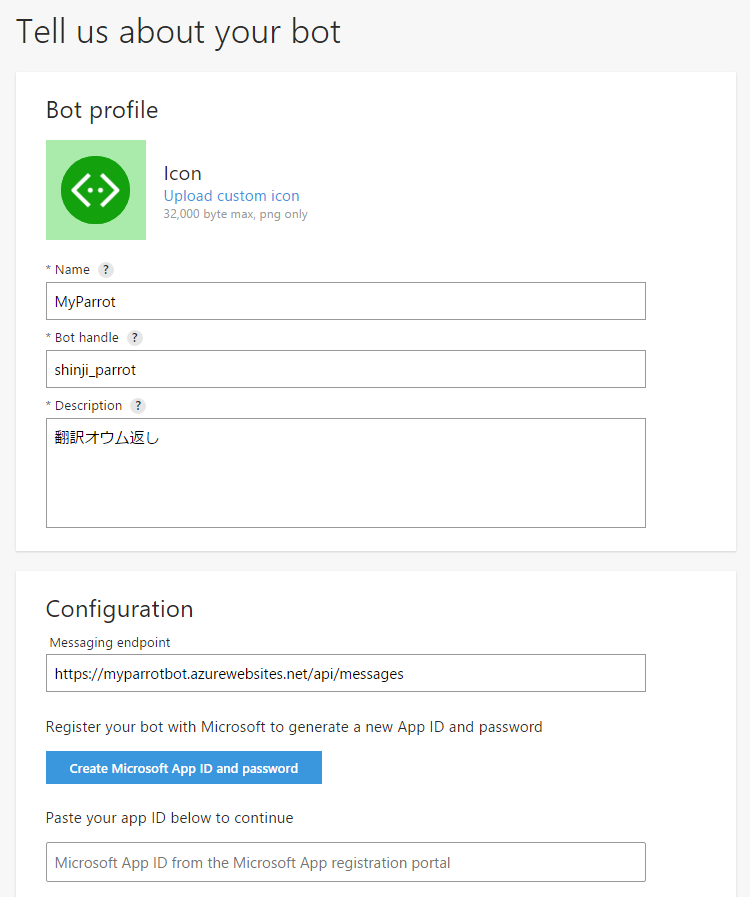Click the 'Paste your app ID below' text

click(169, 818)
